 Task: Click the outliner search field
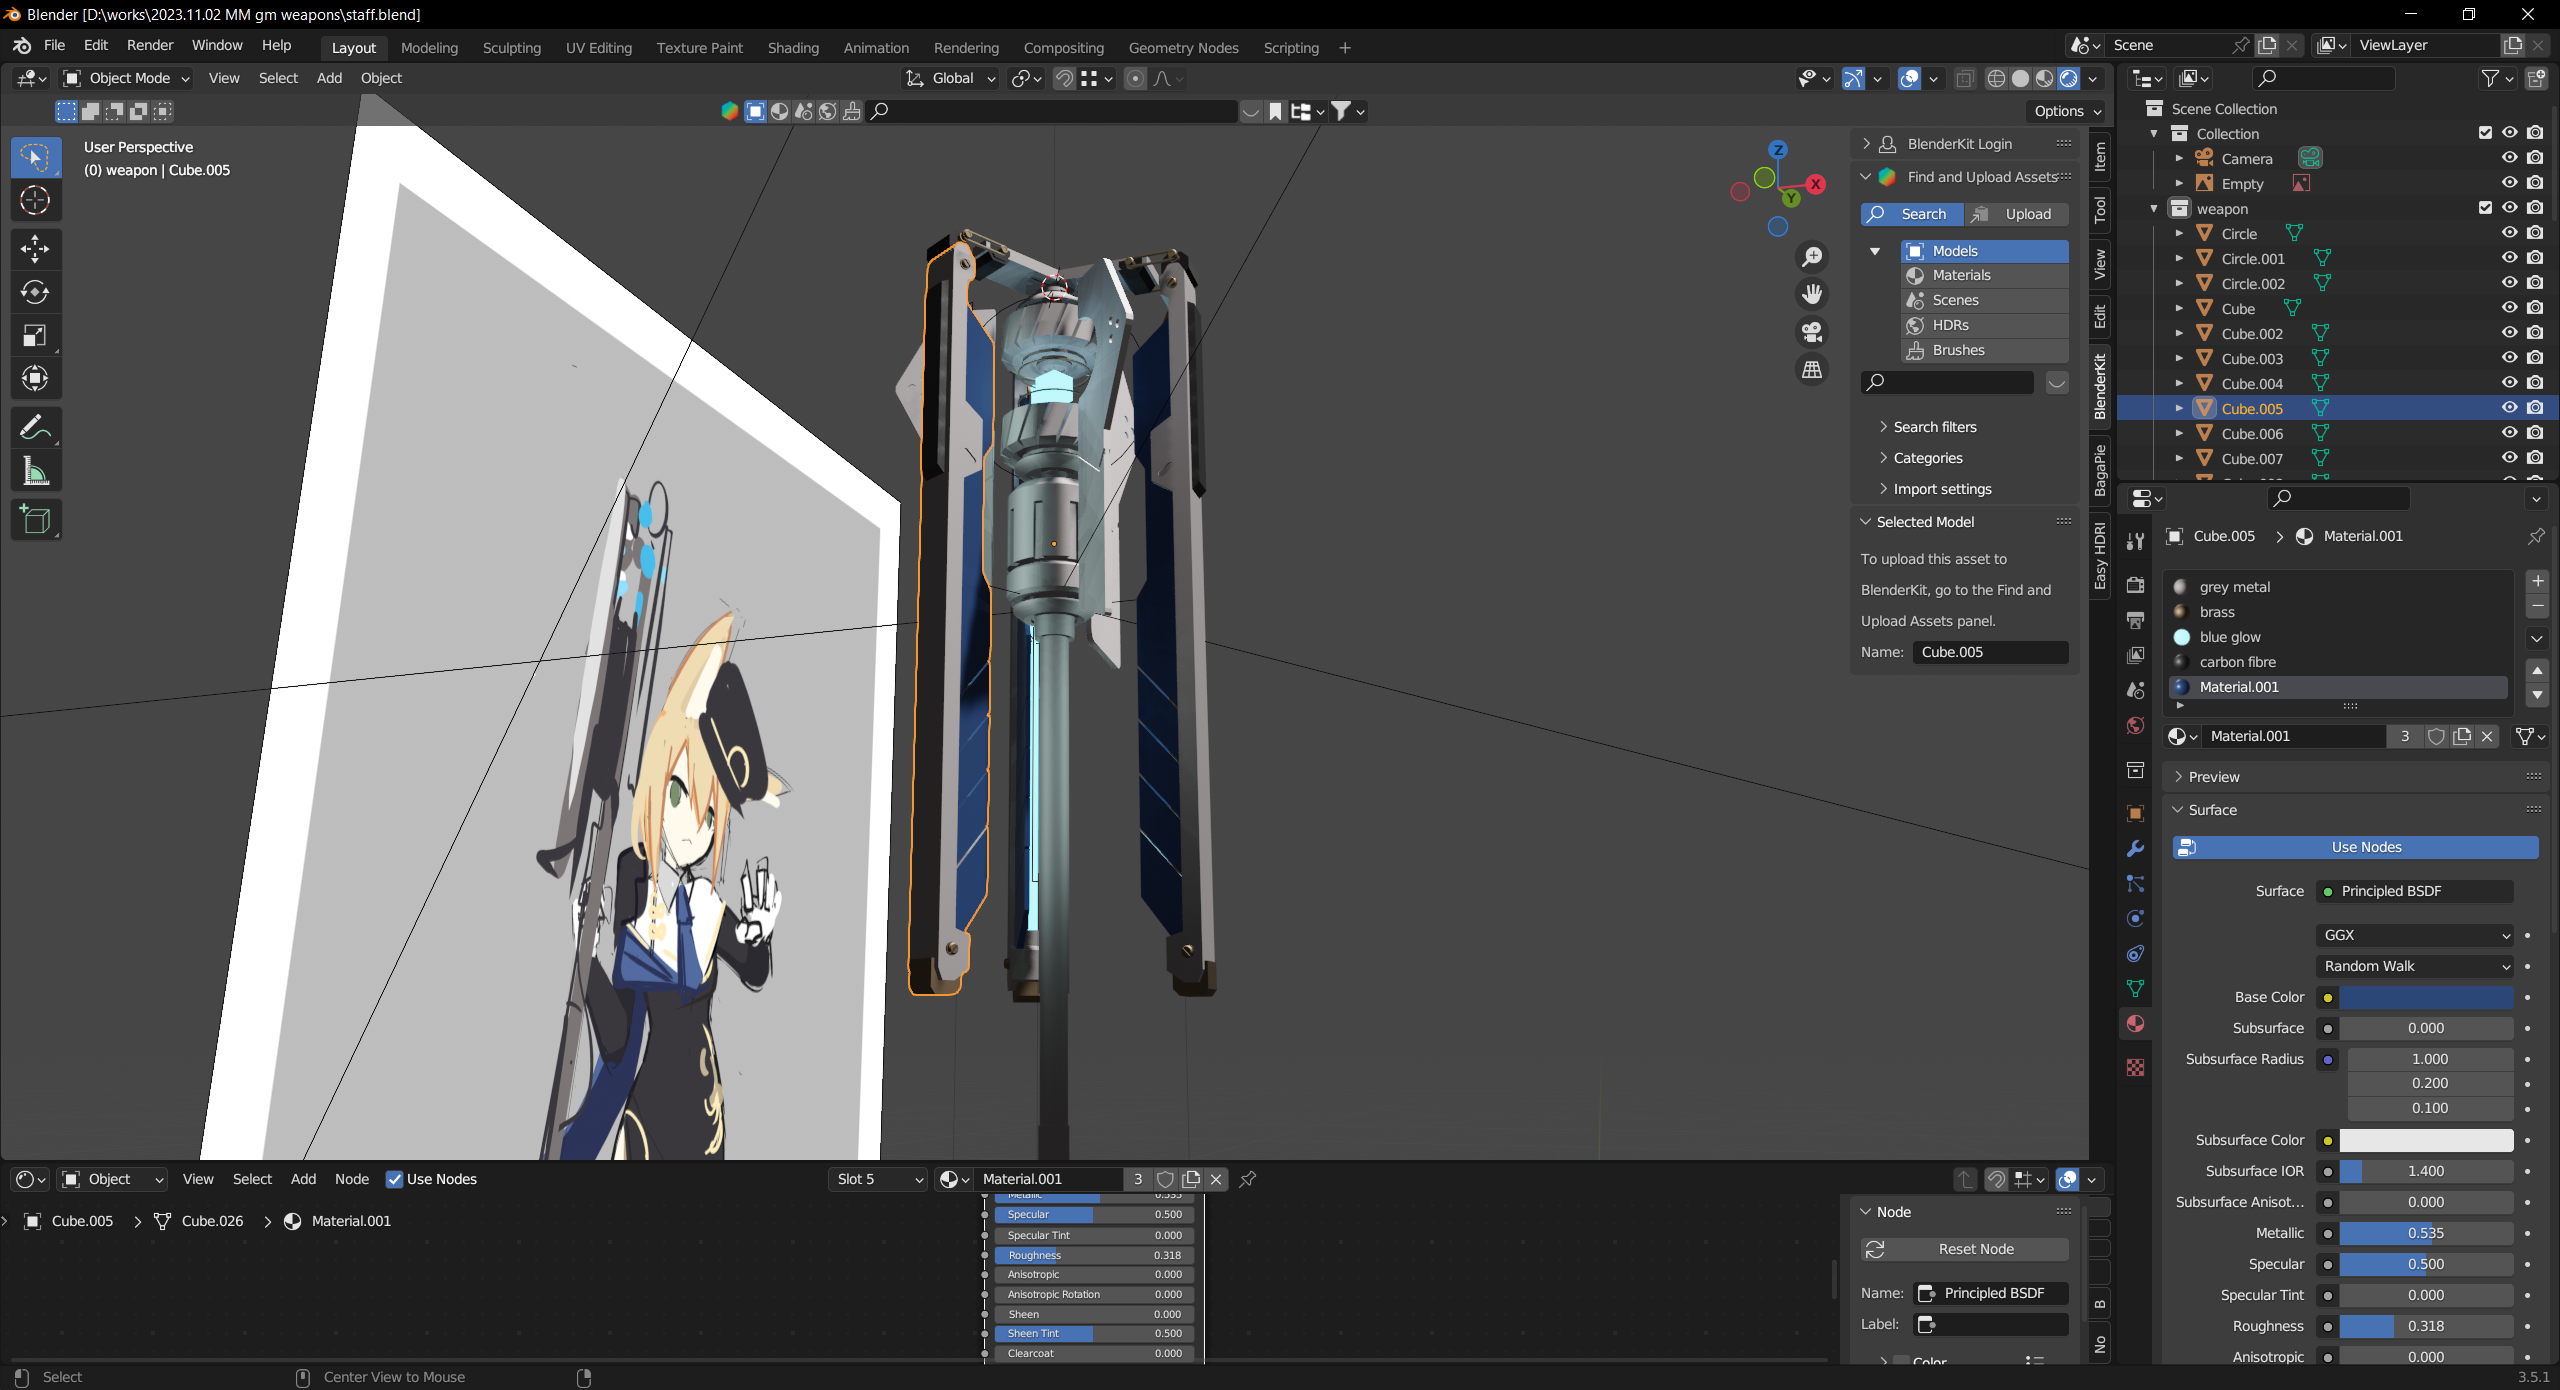pos(2323,78)
